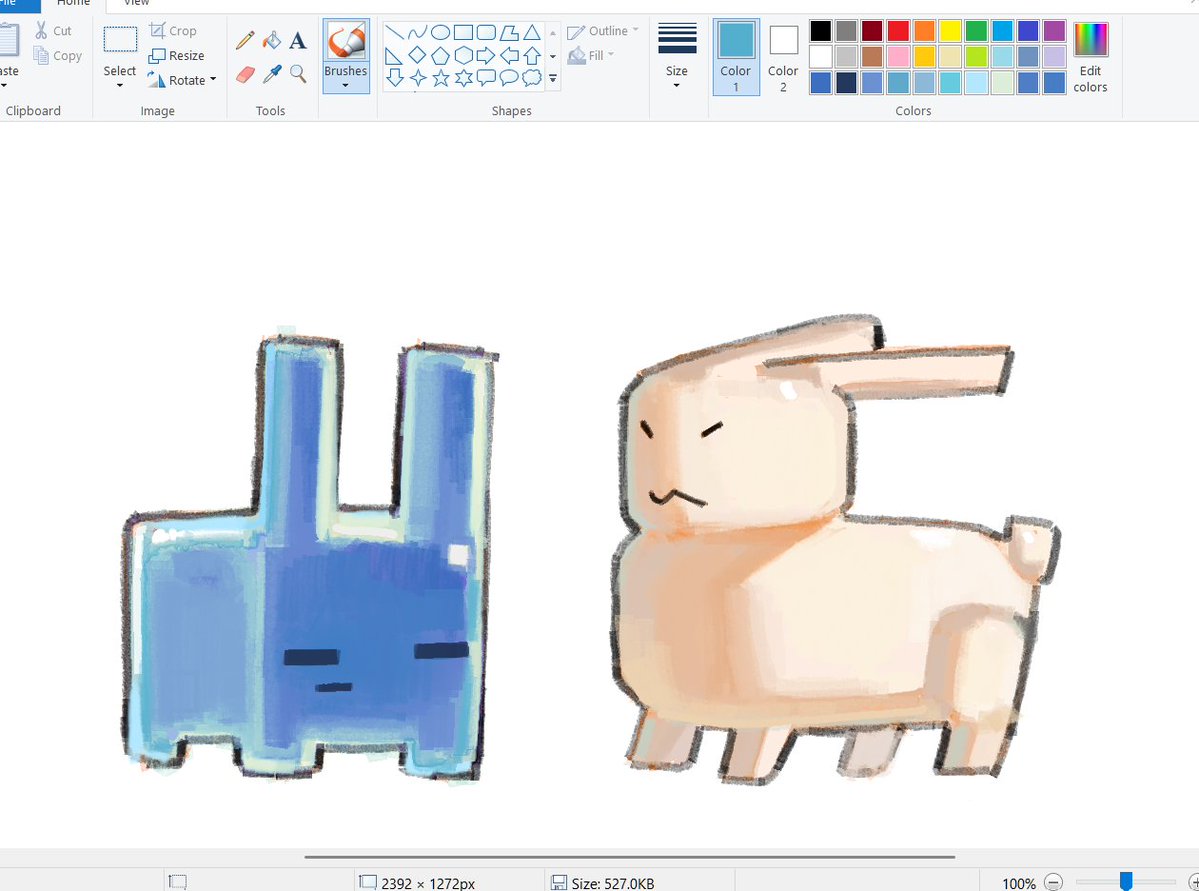Click the zoom slider handle
Image resolution: width=1199 pixels, height=891 pixels.
click(1126, 882)
